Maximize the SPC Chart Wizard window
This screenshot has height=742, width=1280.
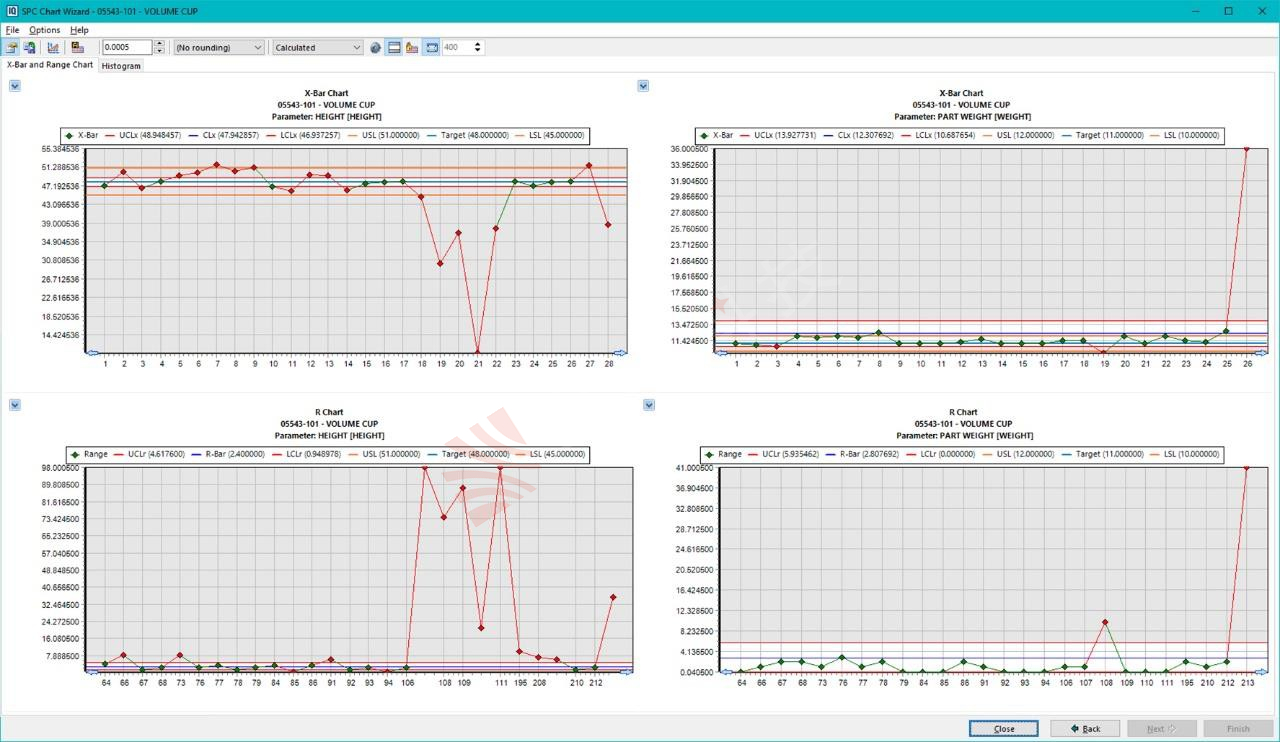pos(1228,11)
